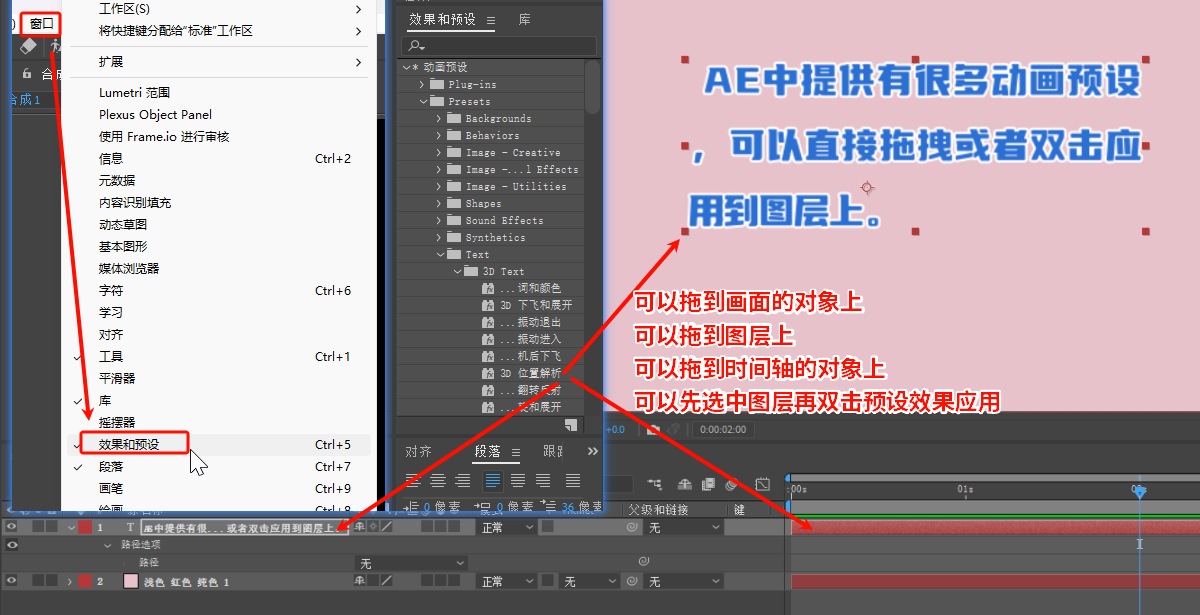Viewport: 1200px width, 615px height.
Task: Click the red label color of layer 1
Action: click(x=85, y=526)
